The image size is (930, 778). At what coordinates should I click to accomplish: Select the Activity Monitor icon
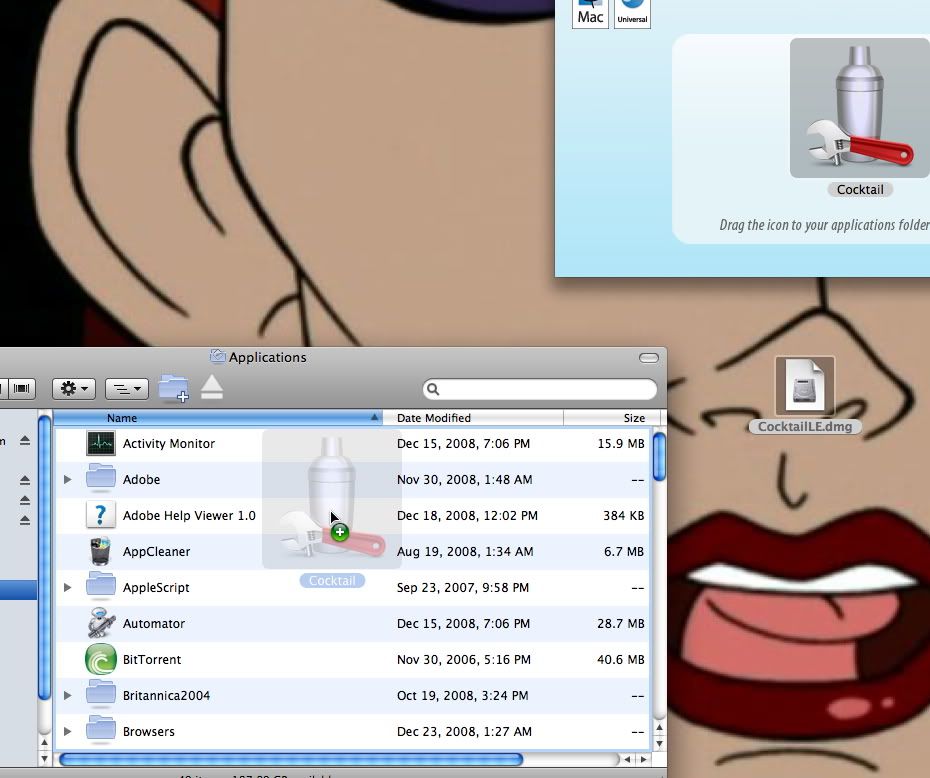(x=101, y=443)
